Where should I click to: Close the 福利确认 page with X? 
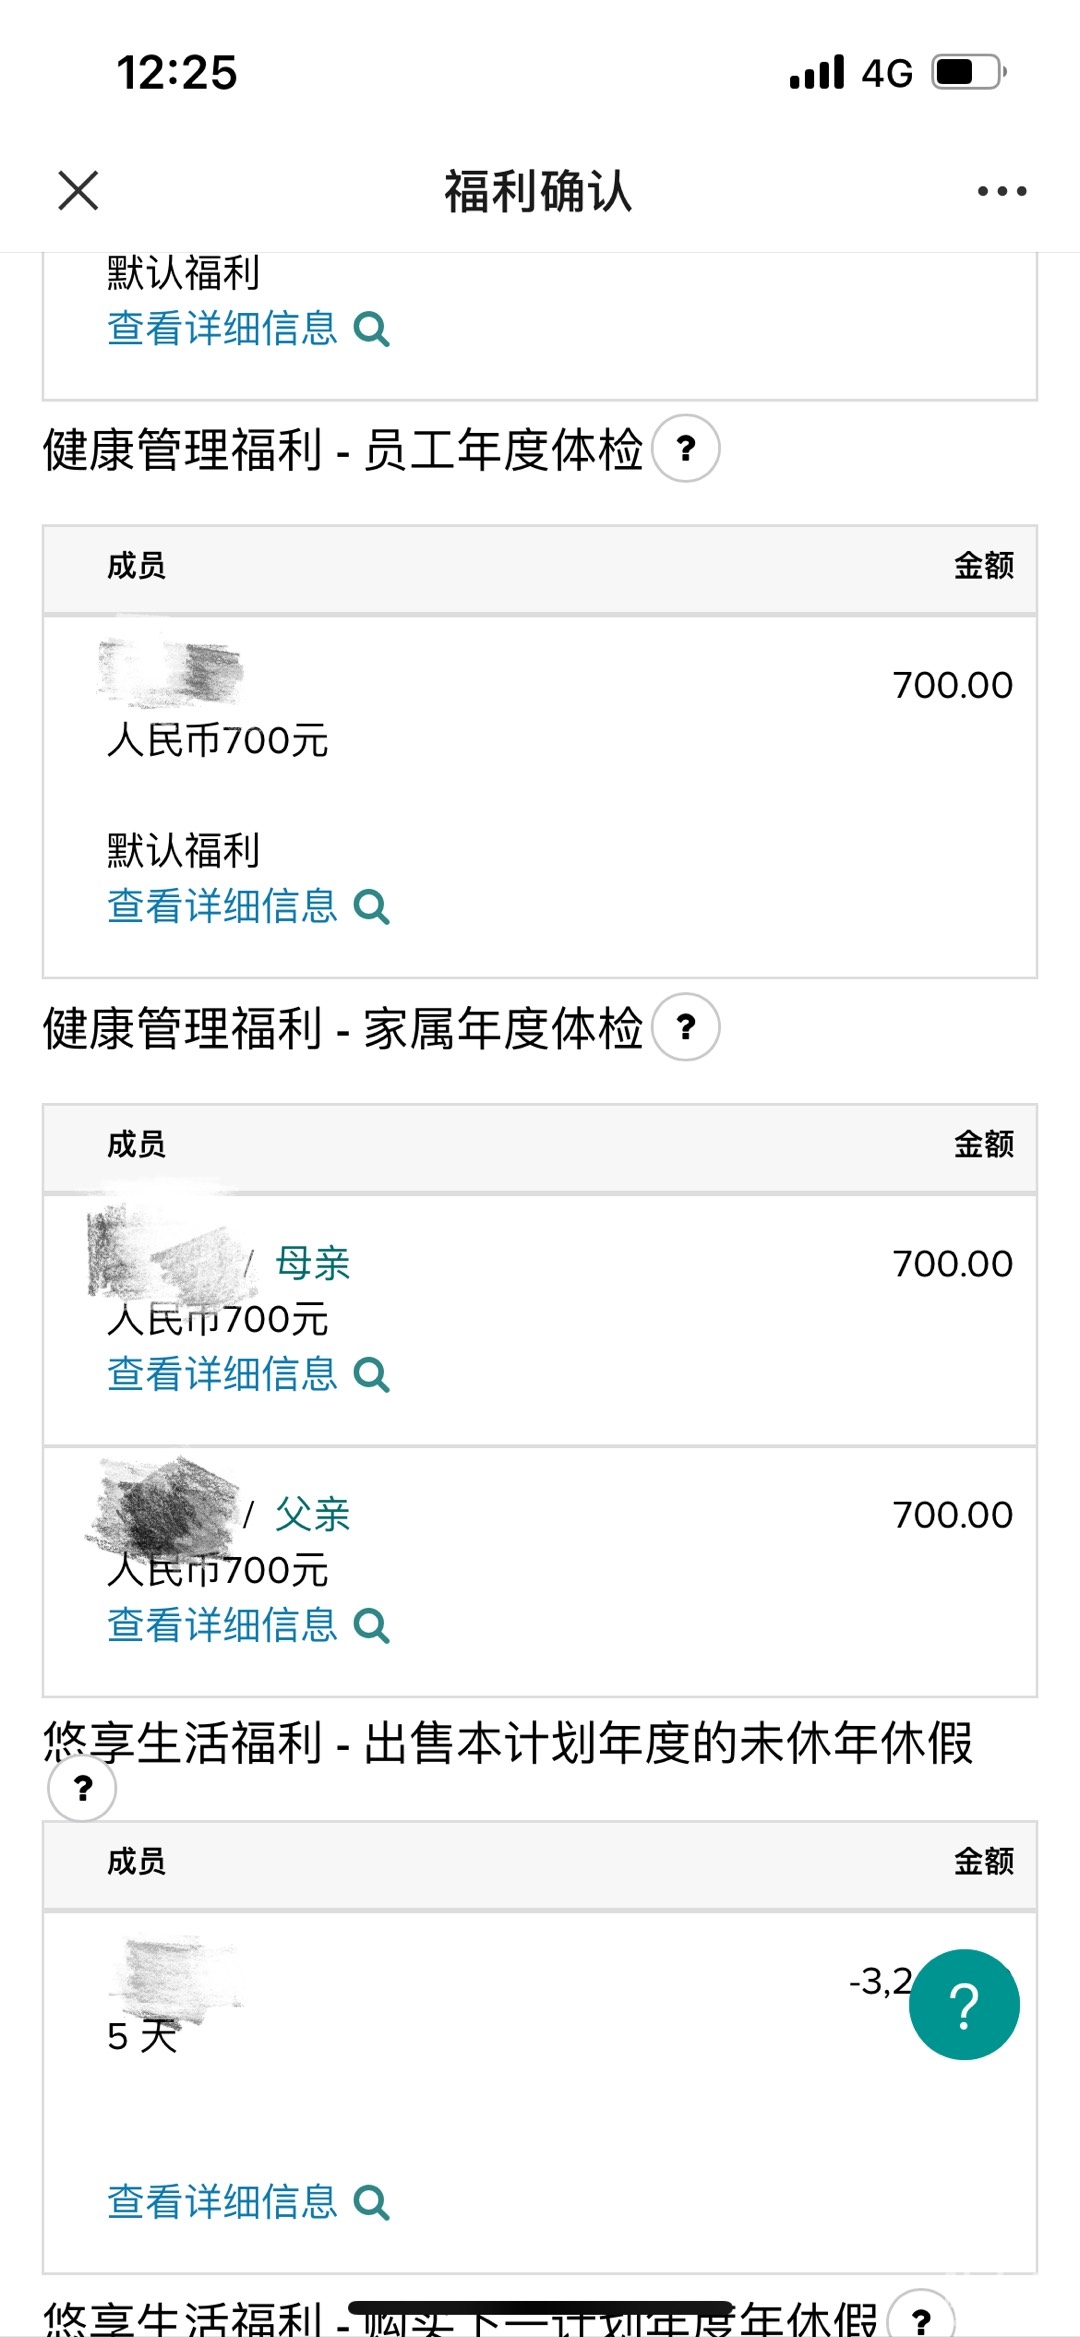(x=78, y=190)
